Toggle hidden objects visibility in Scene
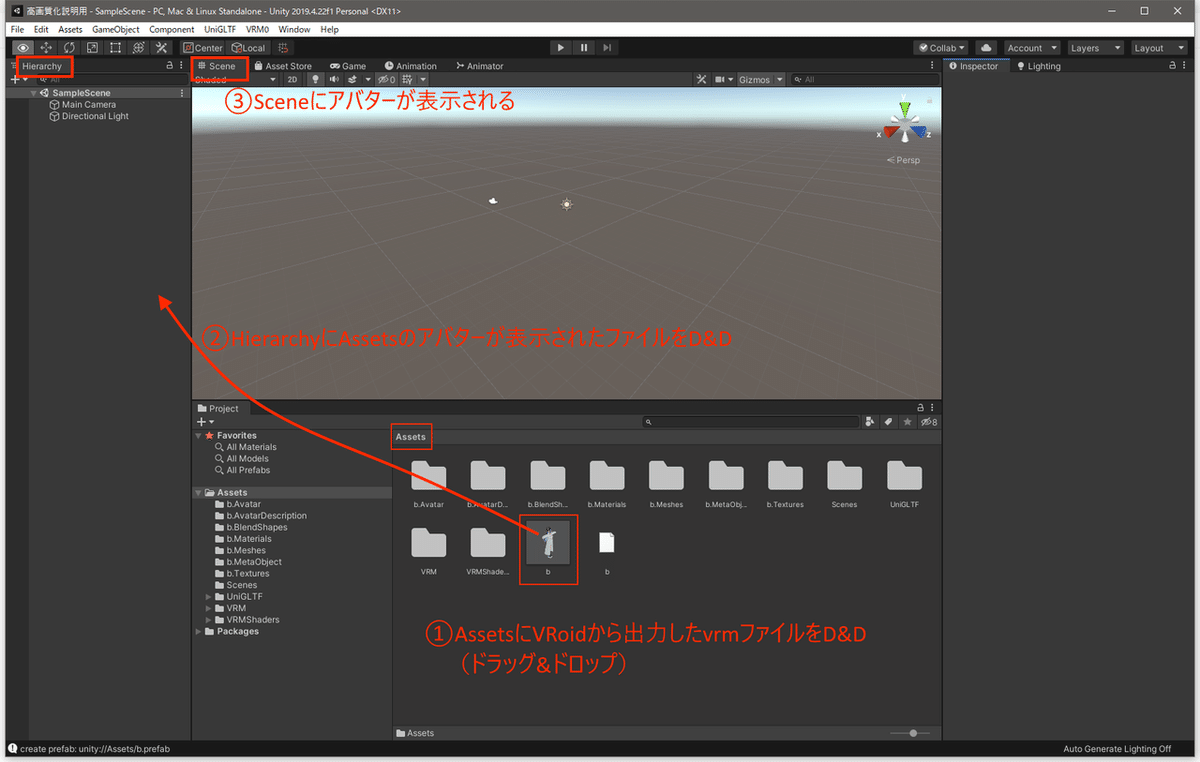The width and height of the screenshot is (1200, 762). click(x=386, y=79)
